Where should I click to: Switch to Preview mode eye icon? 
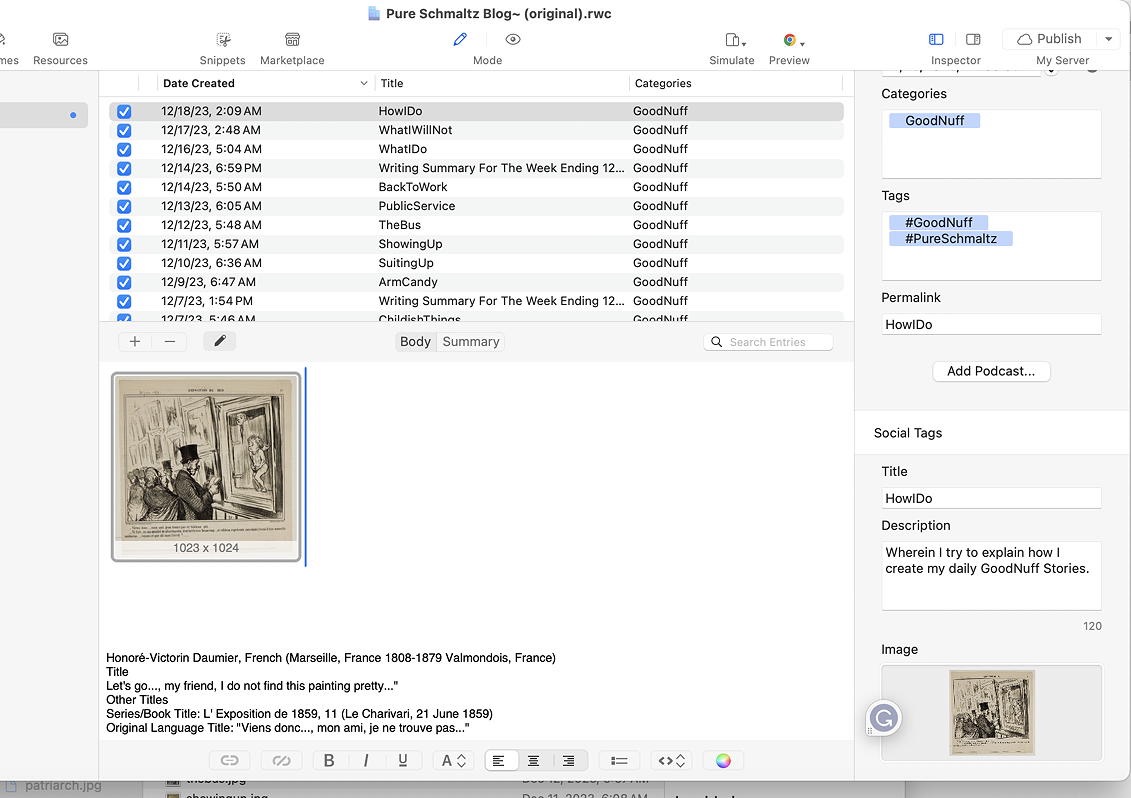[513, 40]
